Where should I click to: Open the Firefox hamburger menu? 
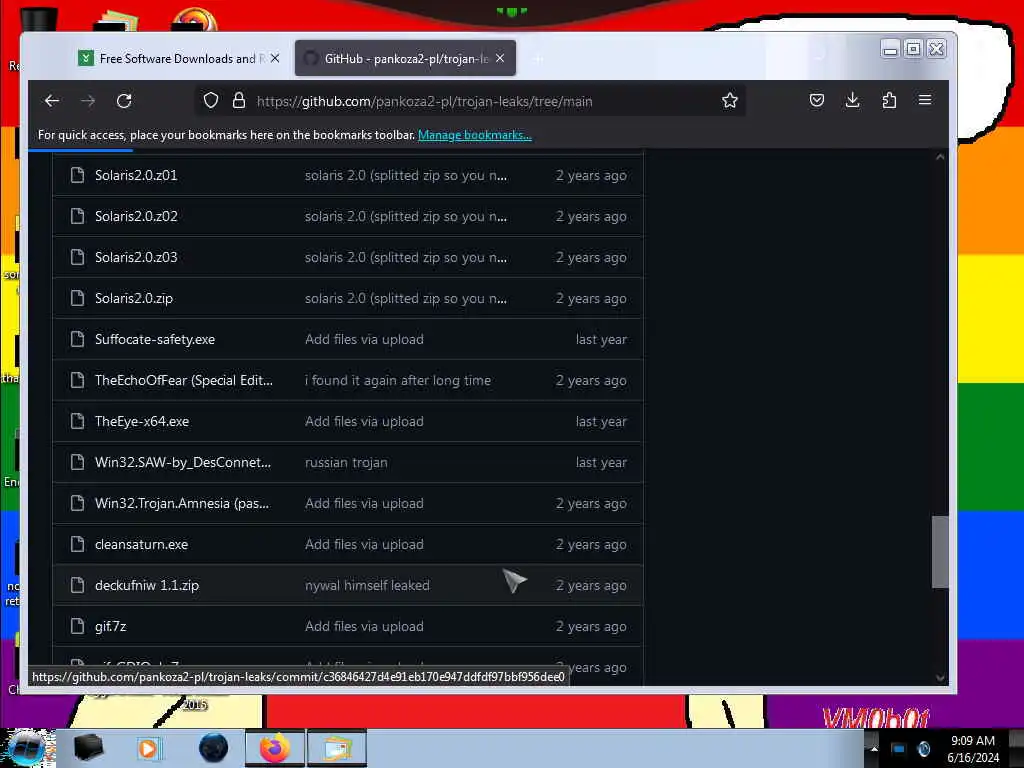point(925,100)
